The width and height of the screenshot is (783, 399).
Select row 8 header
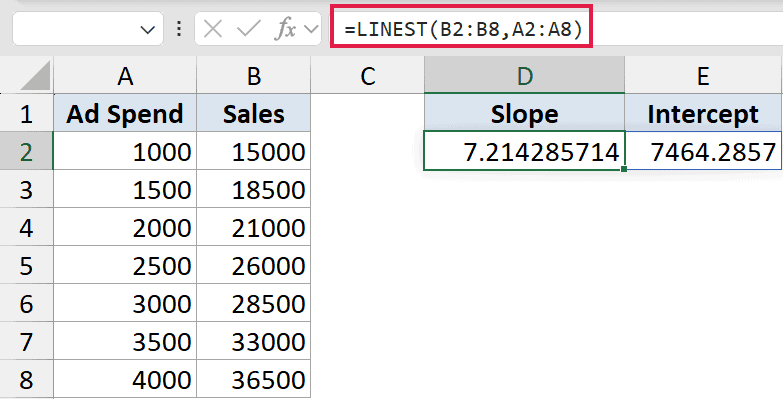point(26,379)
